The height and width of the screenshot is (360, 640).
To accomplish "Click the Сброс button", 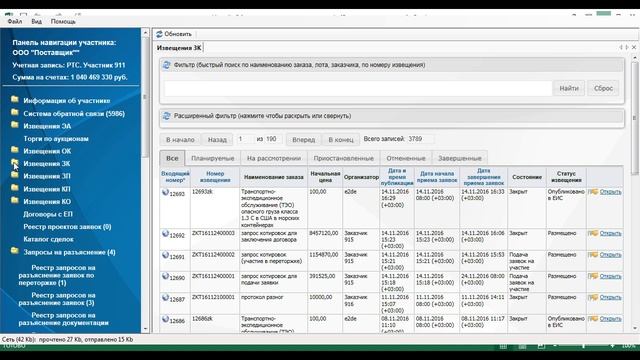I will click(x=603, y=88).
